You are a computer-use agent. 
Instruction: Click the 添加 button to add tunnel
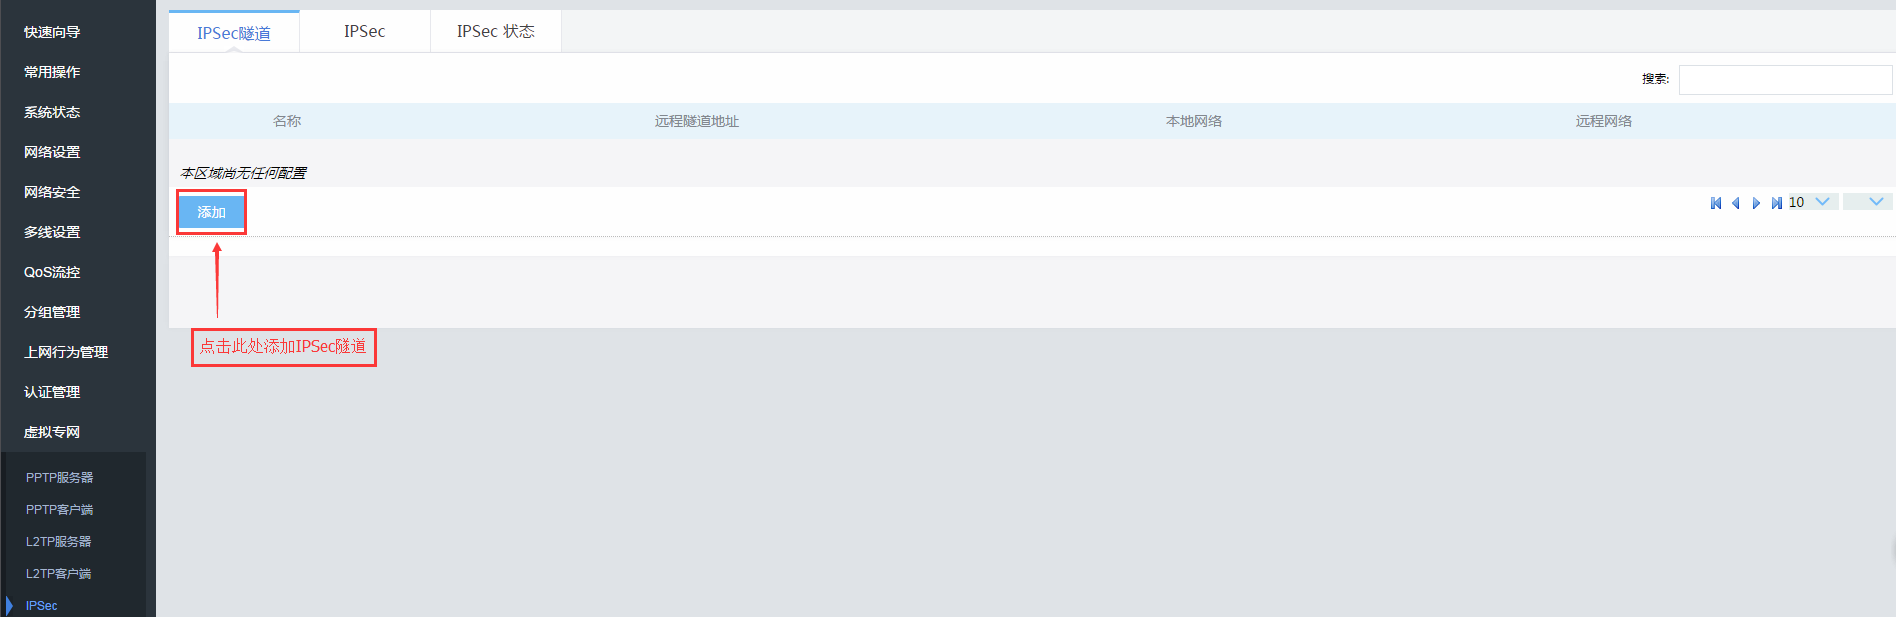click(x=211, y=212)
